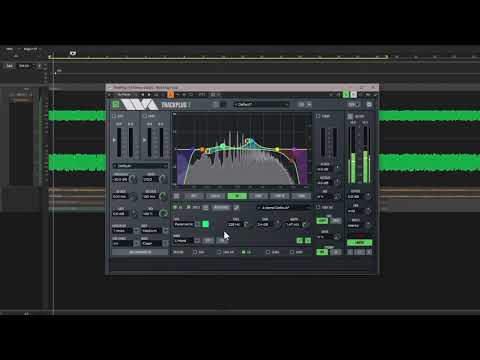480x360 pixels.
Task: Click the threshold triangle beside the second meter pair
Action: [x=144, y=140]
